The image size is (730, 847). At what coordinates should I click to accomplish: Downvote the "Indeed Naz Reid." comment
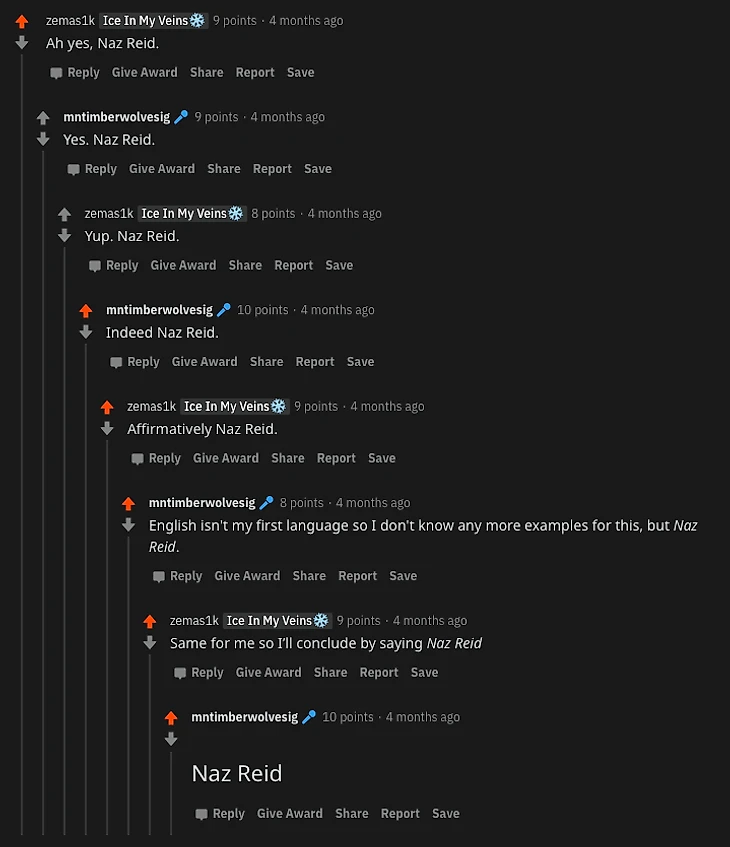(86, 332)
